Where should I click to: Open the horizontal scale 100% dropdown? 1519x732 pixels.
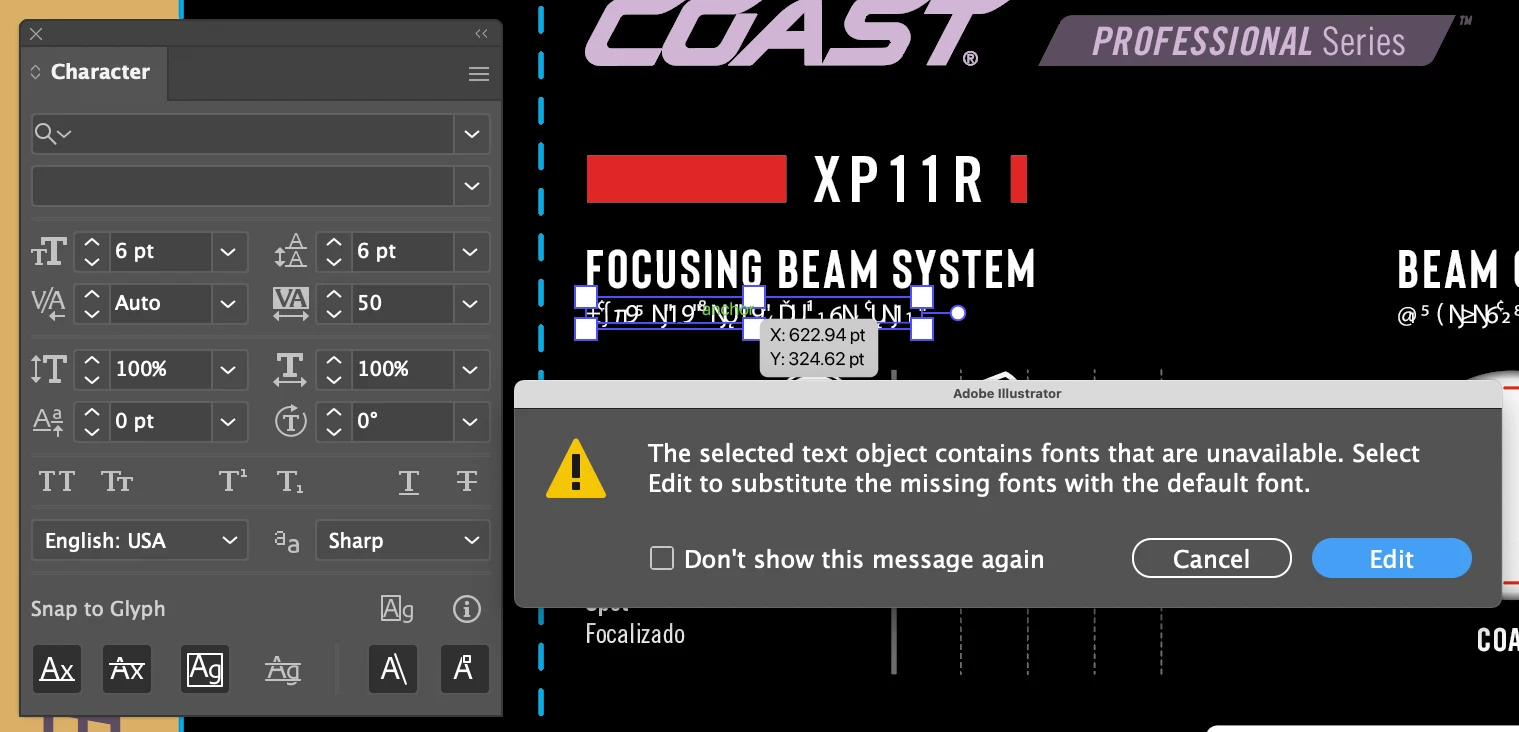coord(472,370)
